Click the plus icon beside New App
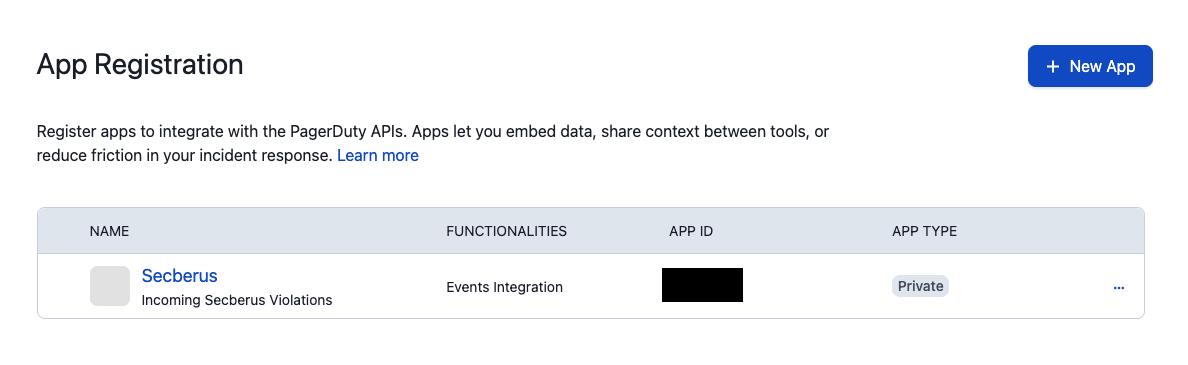 coord(1052,67)
